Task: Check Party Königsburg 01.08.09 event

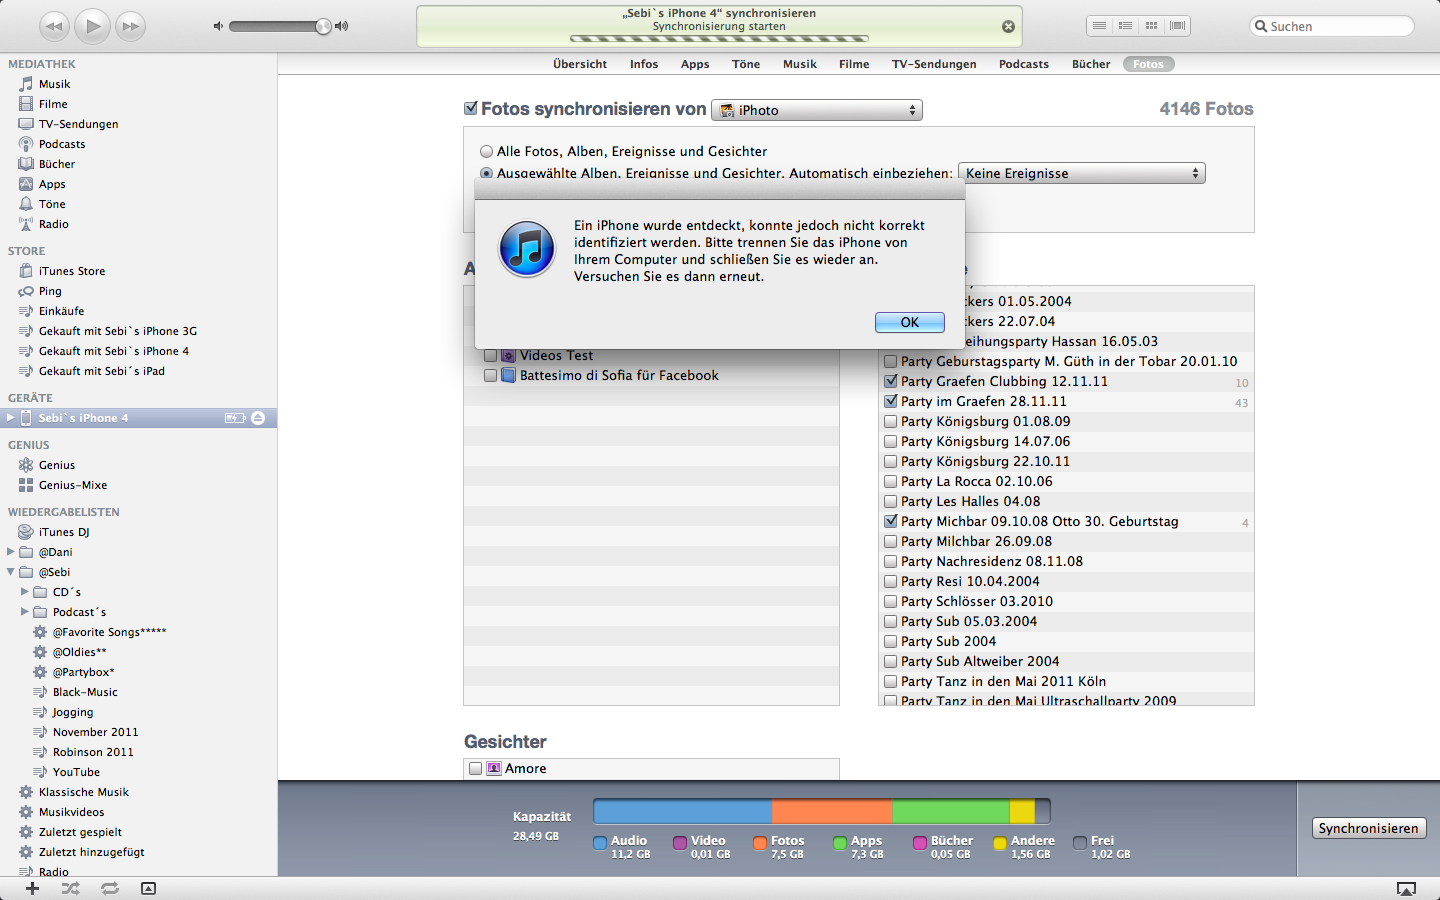Action: [890, 421]
